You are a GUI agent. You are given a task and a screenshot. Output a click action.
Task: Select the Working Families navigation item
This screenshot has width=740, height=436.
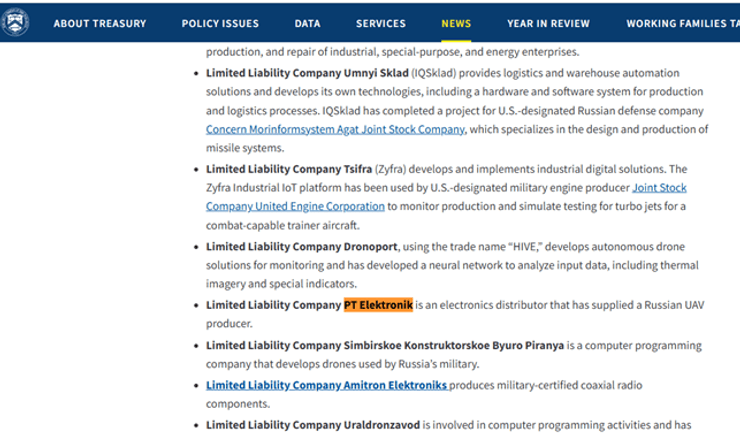pos(682,23)
